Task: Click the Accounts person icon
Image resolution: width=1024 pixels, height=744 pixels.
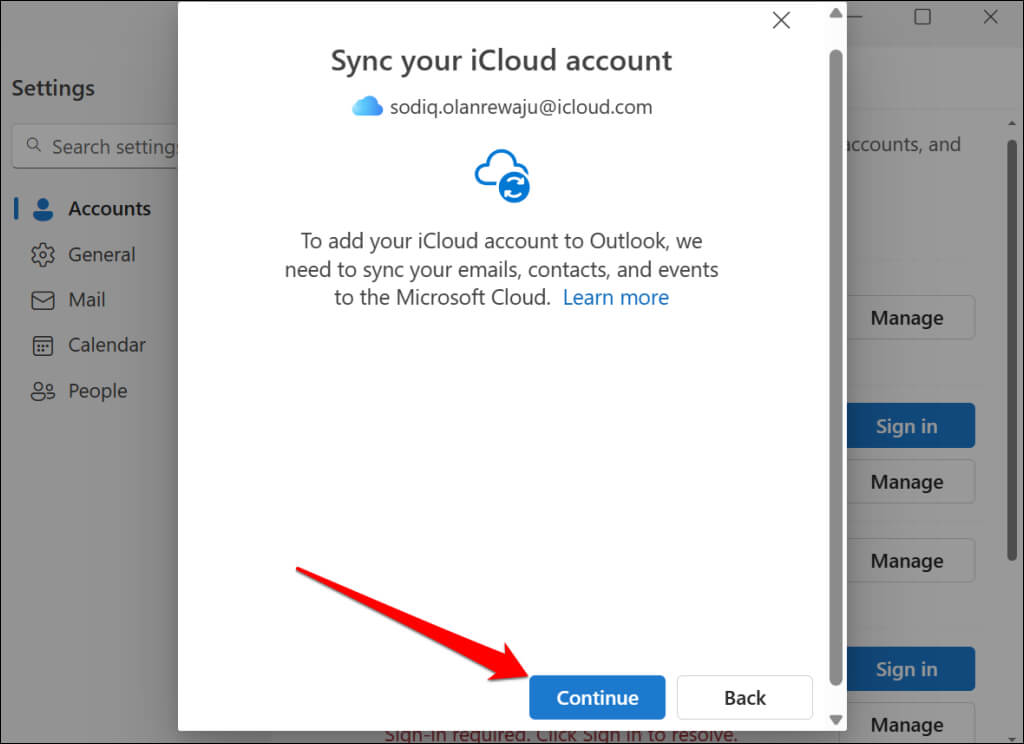Action: tap(43, 209)
